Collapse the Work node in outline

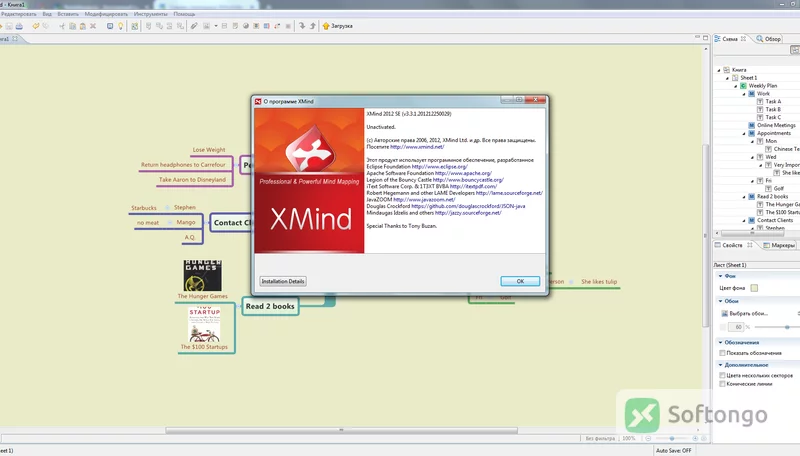[x=744, y=94]
